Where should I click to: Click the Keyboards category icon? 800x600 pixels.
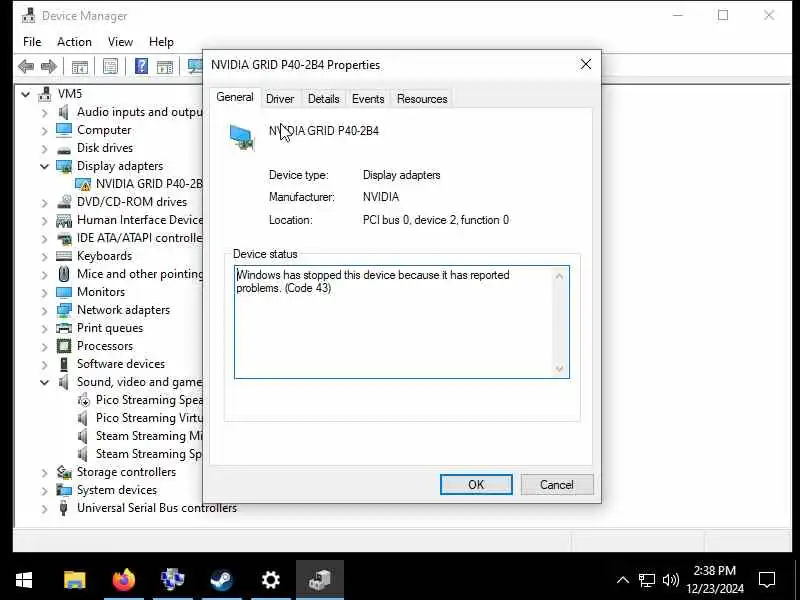pos(64,256)
